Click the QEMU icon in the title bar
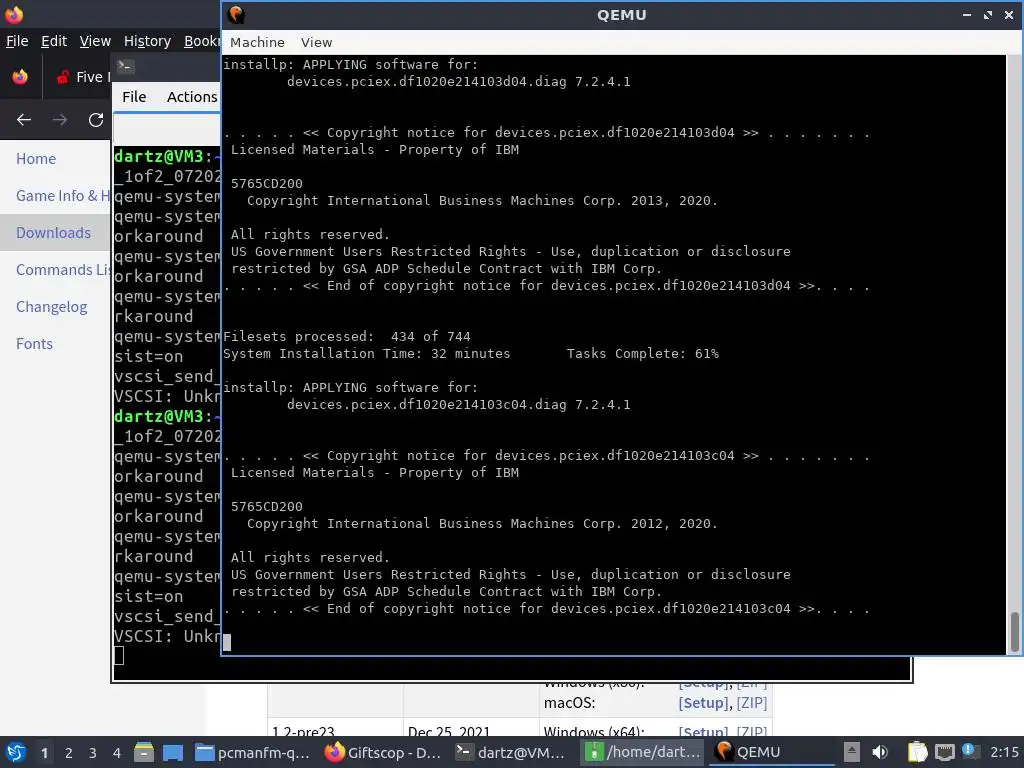The height and width of the screenshot is (768, 1024). point(236,14)
